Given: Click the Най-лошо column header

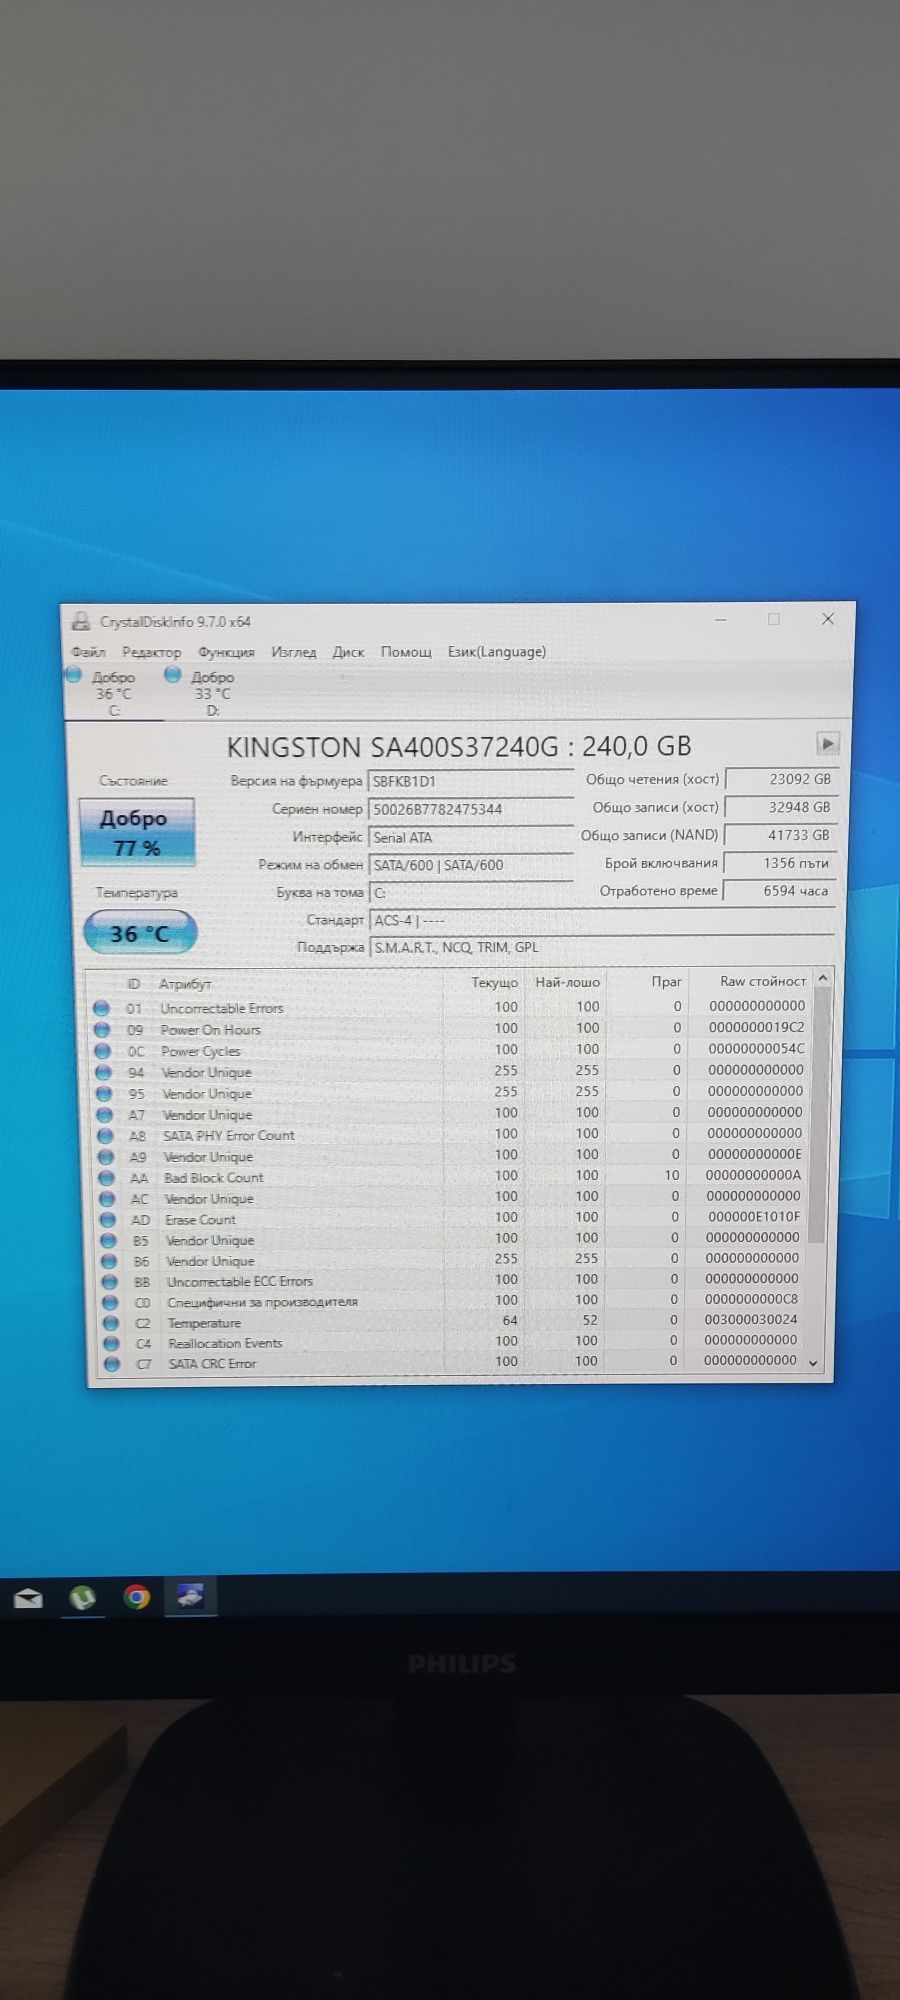Looking at the screenshot, I should point(567,982).
